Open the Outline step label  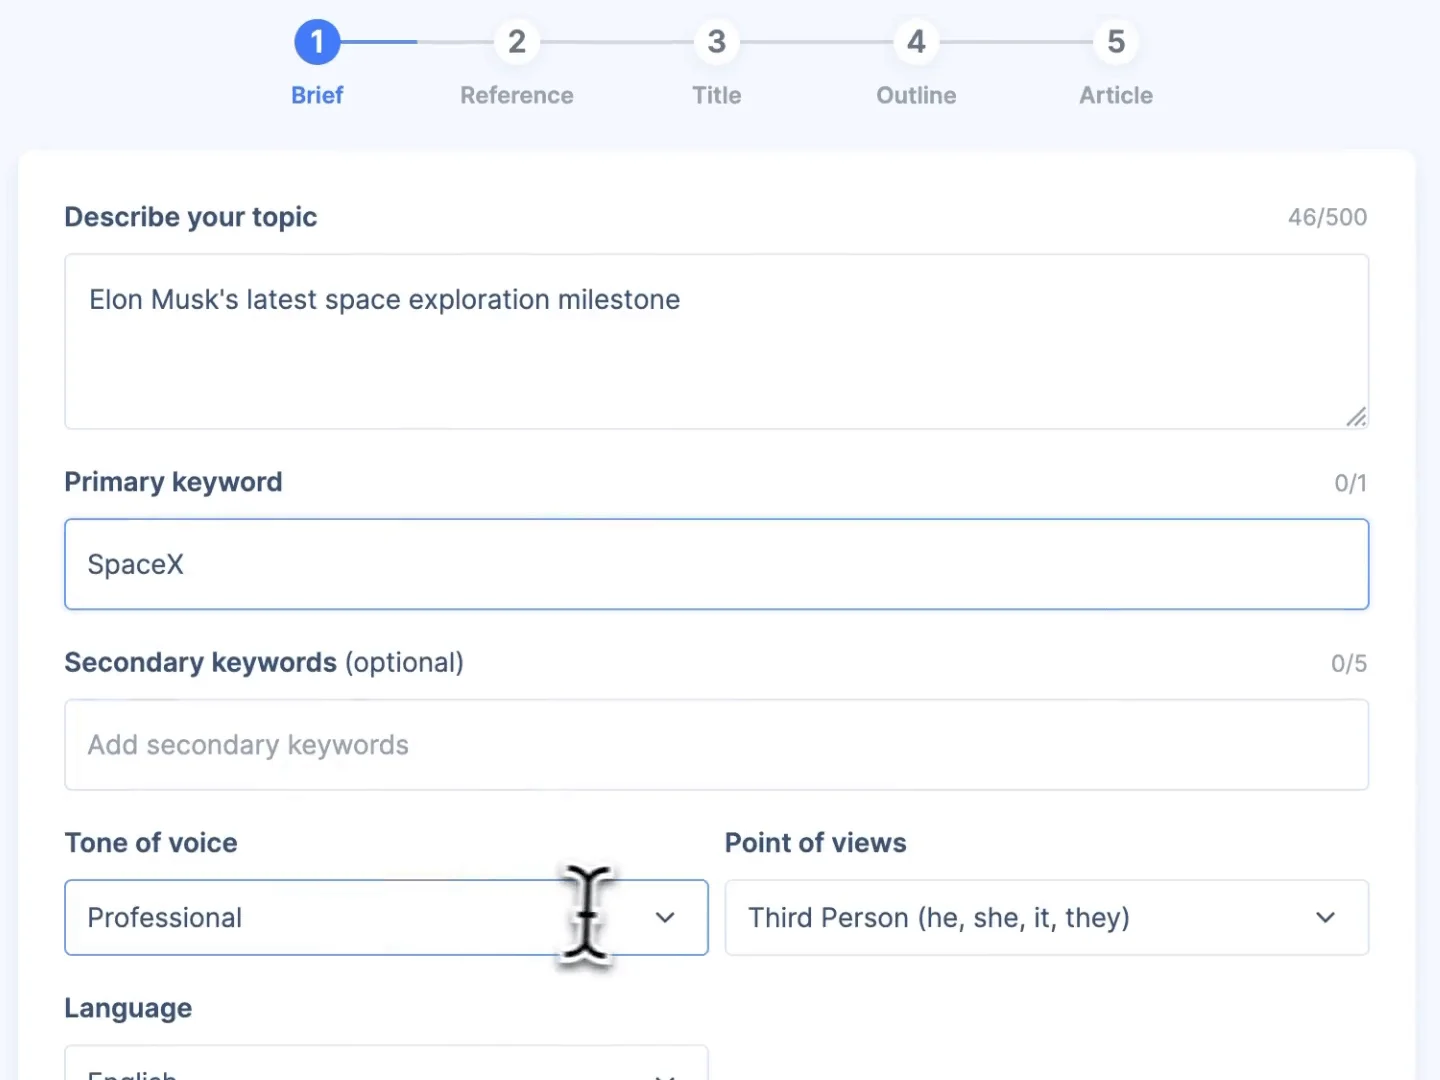point(916,95)
